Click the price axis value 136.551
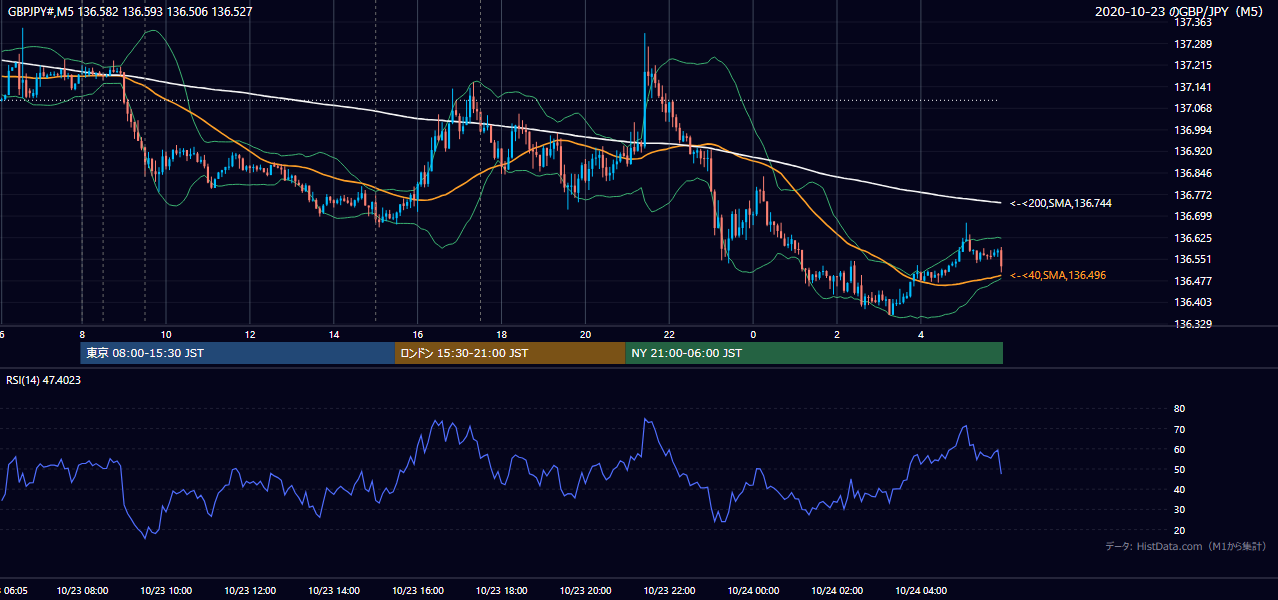1278x600 pixels. 1193,259
